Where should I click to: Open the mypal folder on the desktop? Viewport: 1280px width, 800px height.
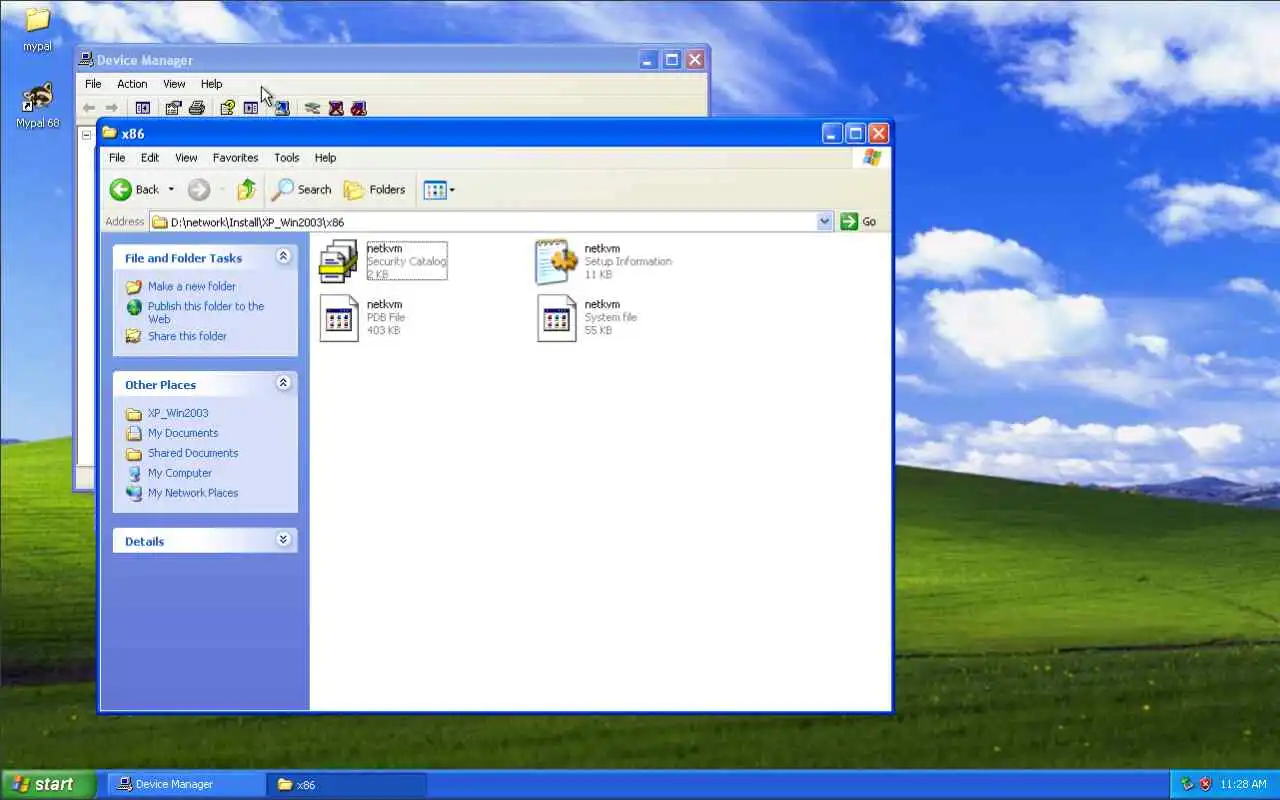(x=37, y=28)
